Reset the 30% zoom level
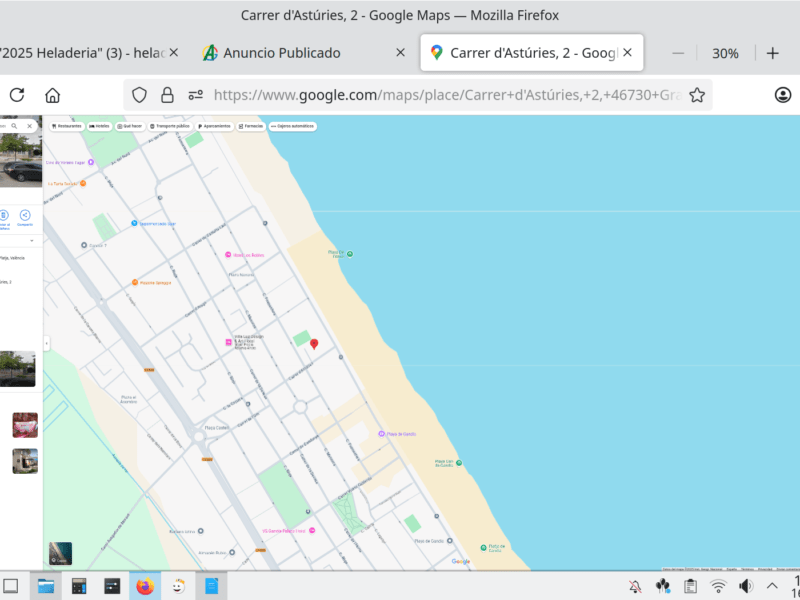 point(725,53)
